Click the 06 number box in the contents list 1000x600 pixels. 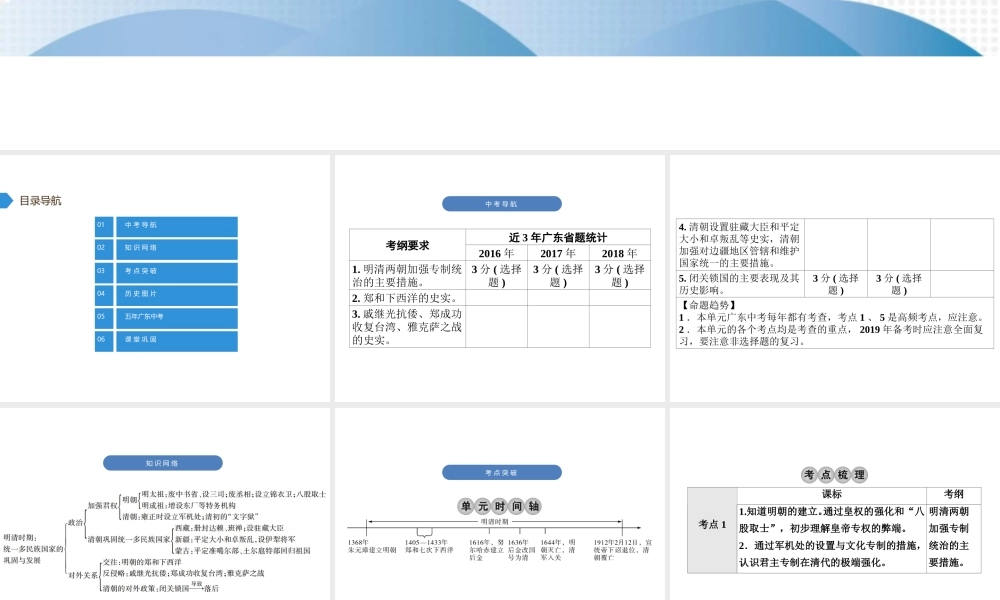[104, 341]
